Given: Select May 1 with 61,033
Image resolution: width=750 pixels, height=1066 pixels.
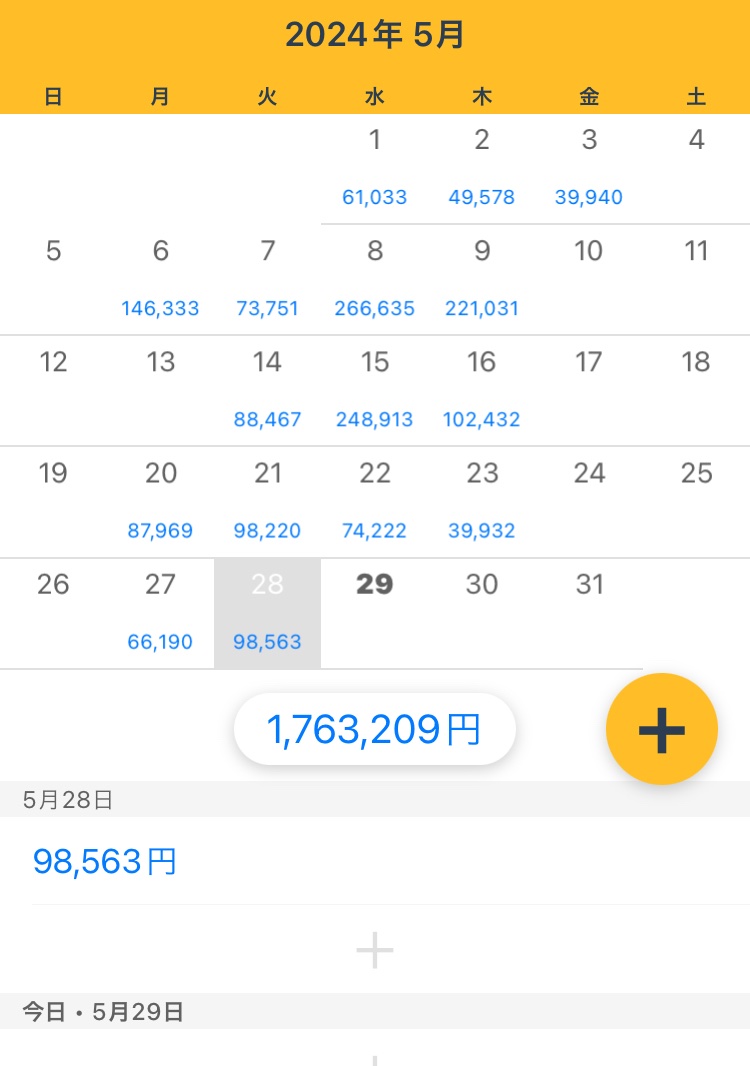Looking at the screenshot, I should tap(375, 169).
